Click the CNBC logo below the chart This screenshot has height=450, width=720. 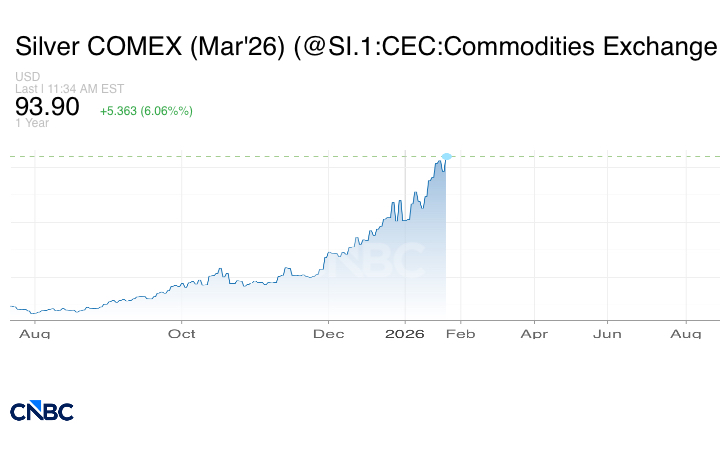(42, 410)
